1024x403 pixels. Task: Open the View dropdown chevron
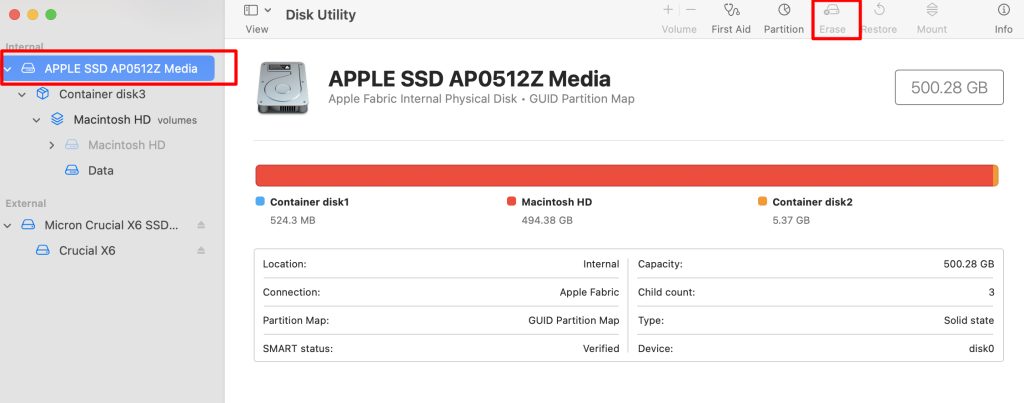pos(268,10)
